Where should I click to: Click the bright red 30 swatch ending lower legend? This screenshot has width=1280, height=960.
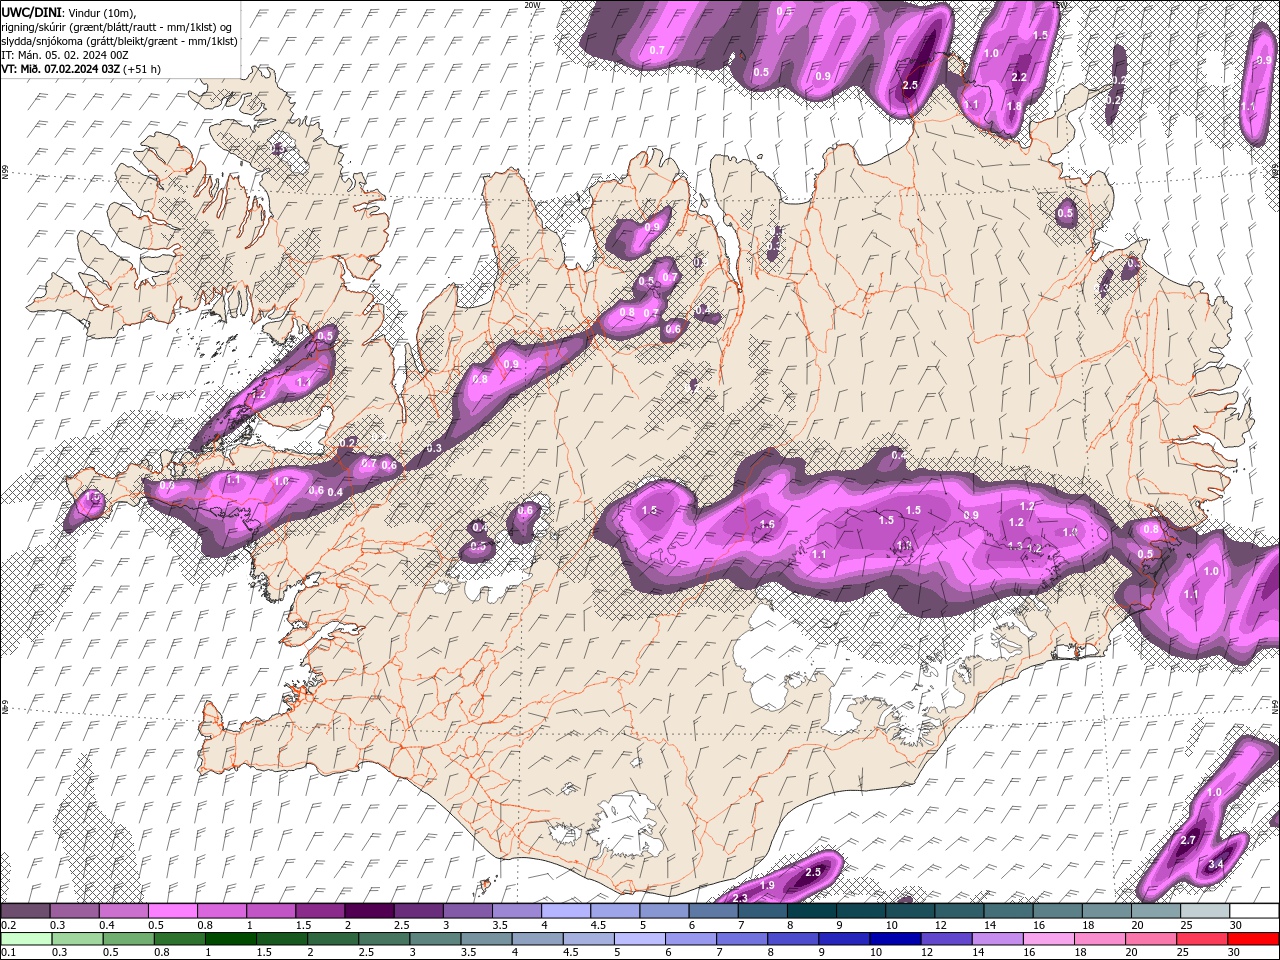click(x=1253, y=939)
